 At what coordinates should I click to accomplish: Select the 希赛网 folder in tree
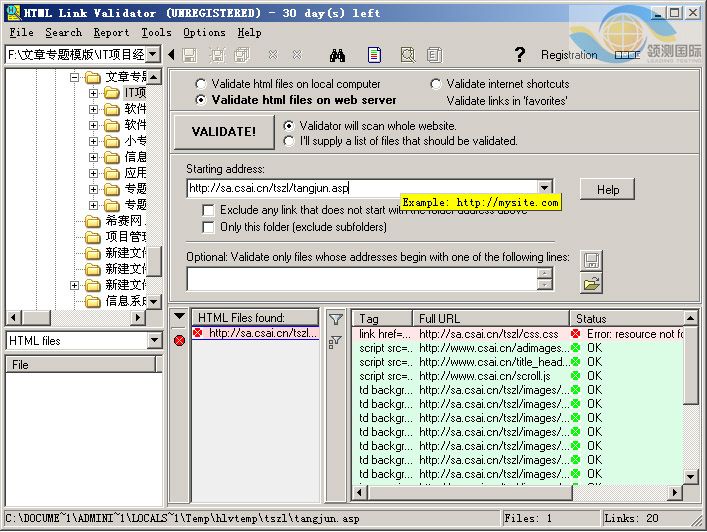(x=123, y=221)
